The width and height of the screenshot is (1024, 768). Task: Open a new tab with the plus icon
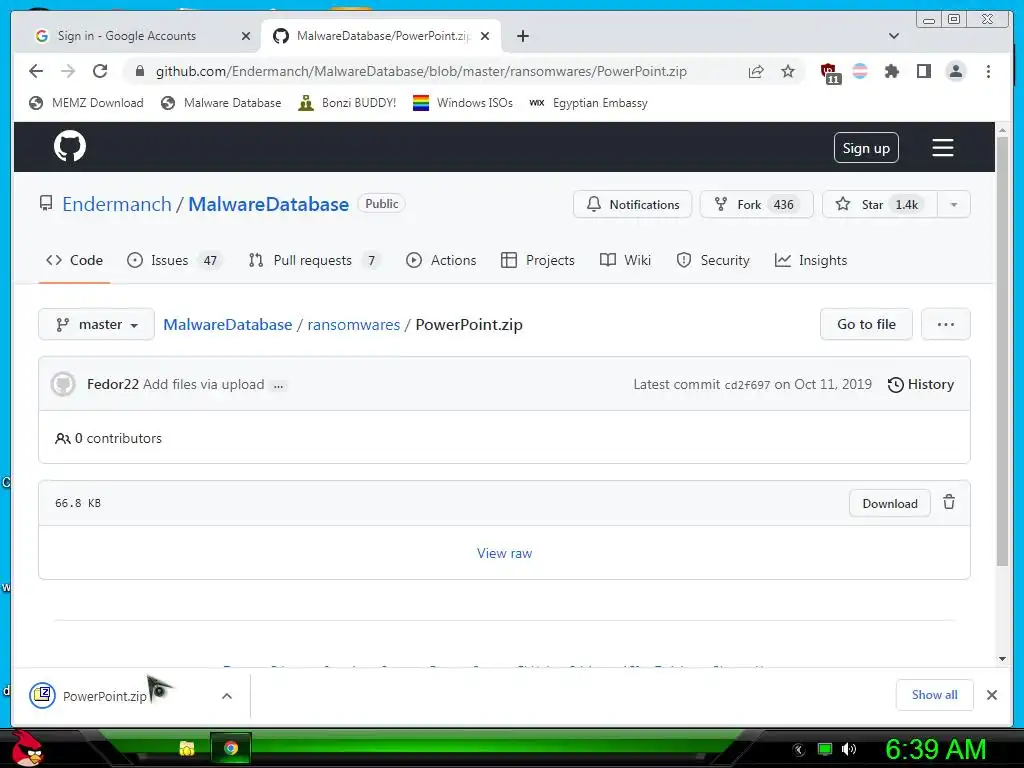522,36
